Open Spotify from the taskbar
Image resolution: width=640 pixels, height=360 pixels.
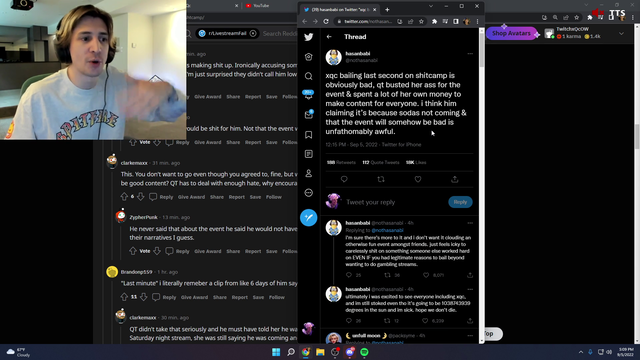(x=364, y=352)
